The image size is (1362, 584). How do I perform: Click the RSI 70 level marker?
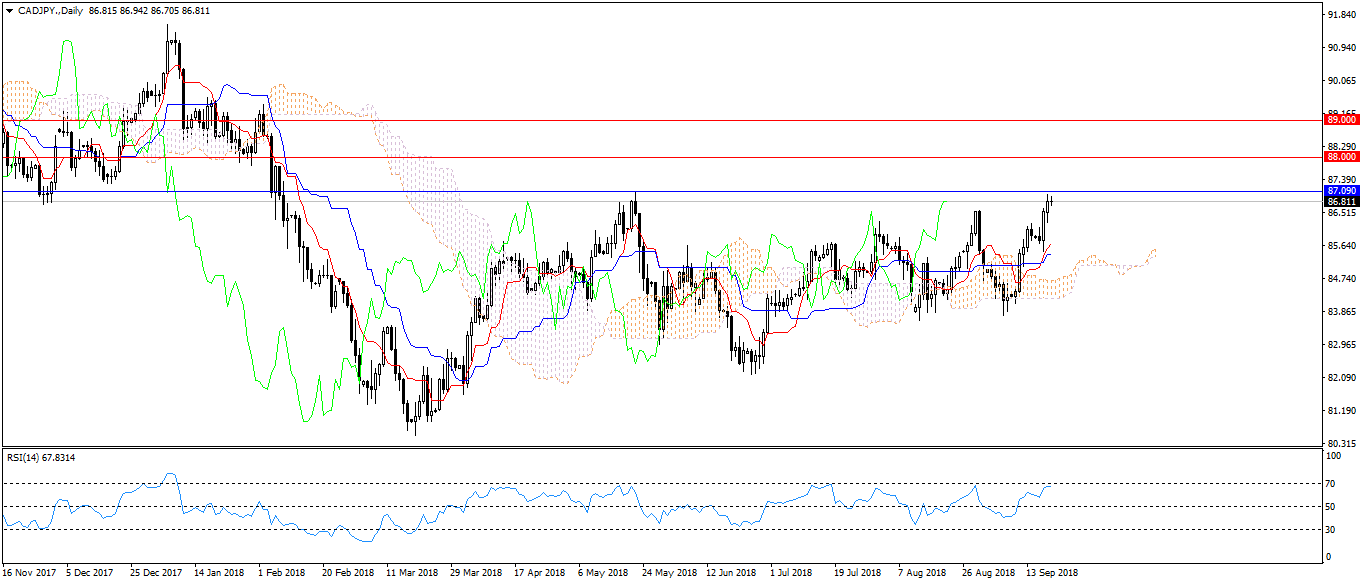[1329, 483]
